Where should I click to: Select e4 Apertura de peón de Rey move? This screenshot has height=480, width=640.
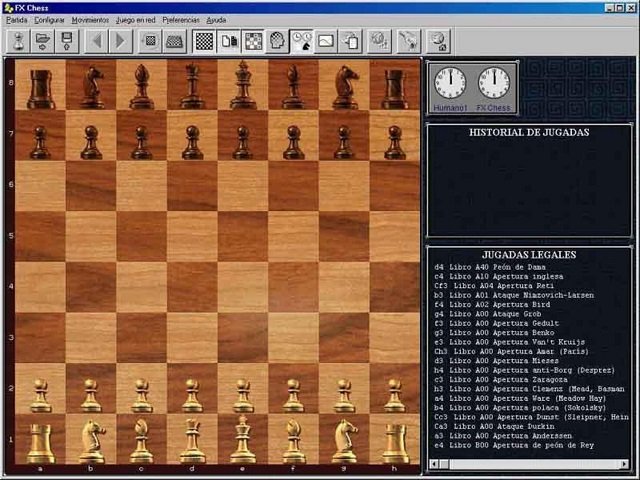(514, 445)
